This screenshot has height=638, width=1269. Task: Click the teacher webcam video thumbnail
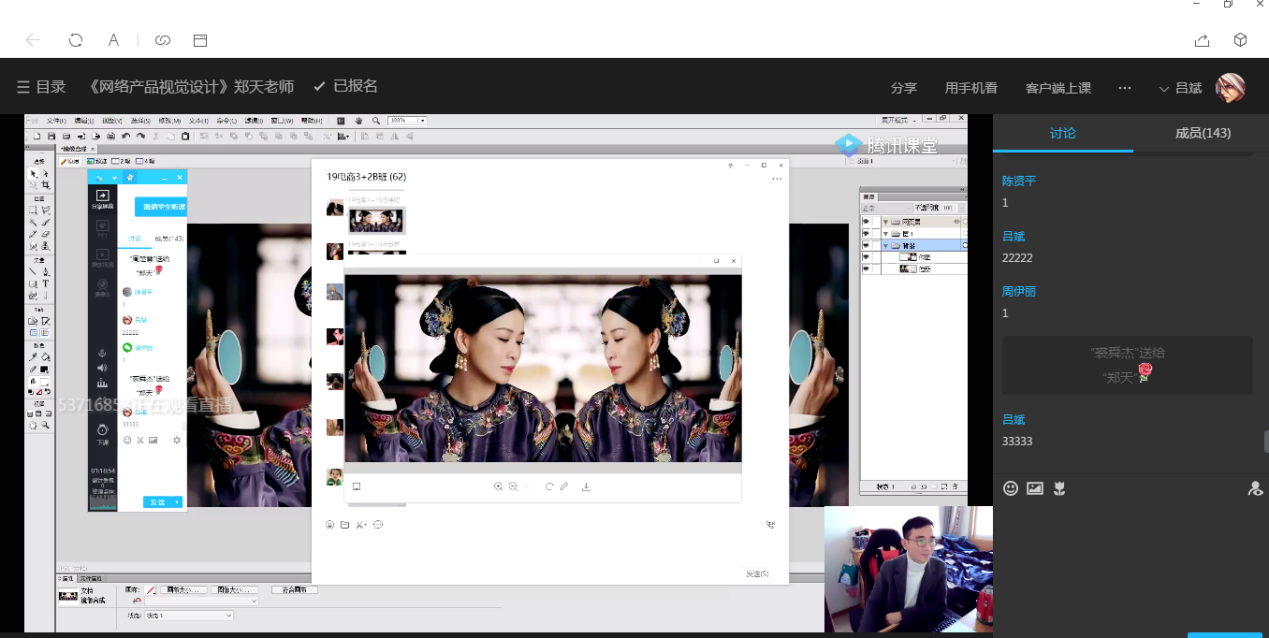coord(908,569)
